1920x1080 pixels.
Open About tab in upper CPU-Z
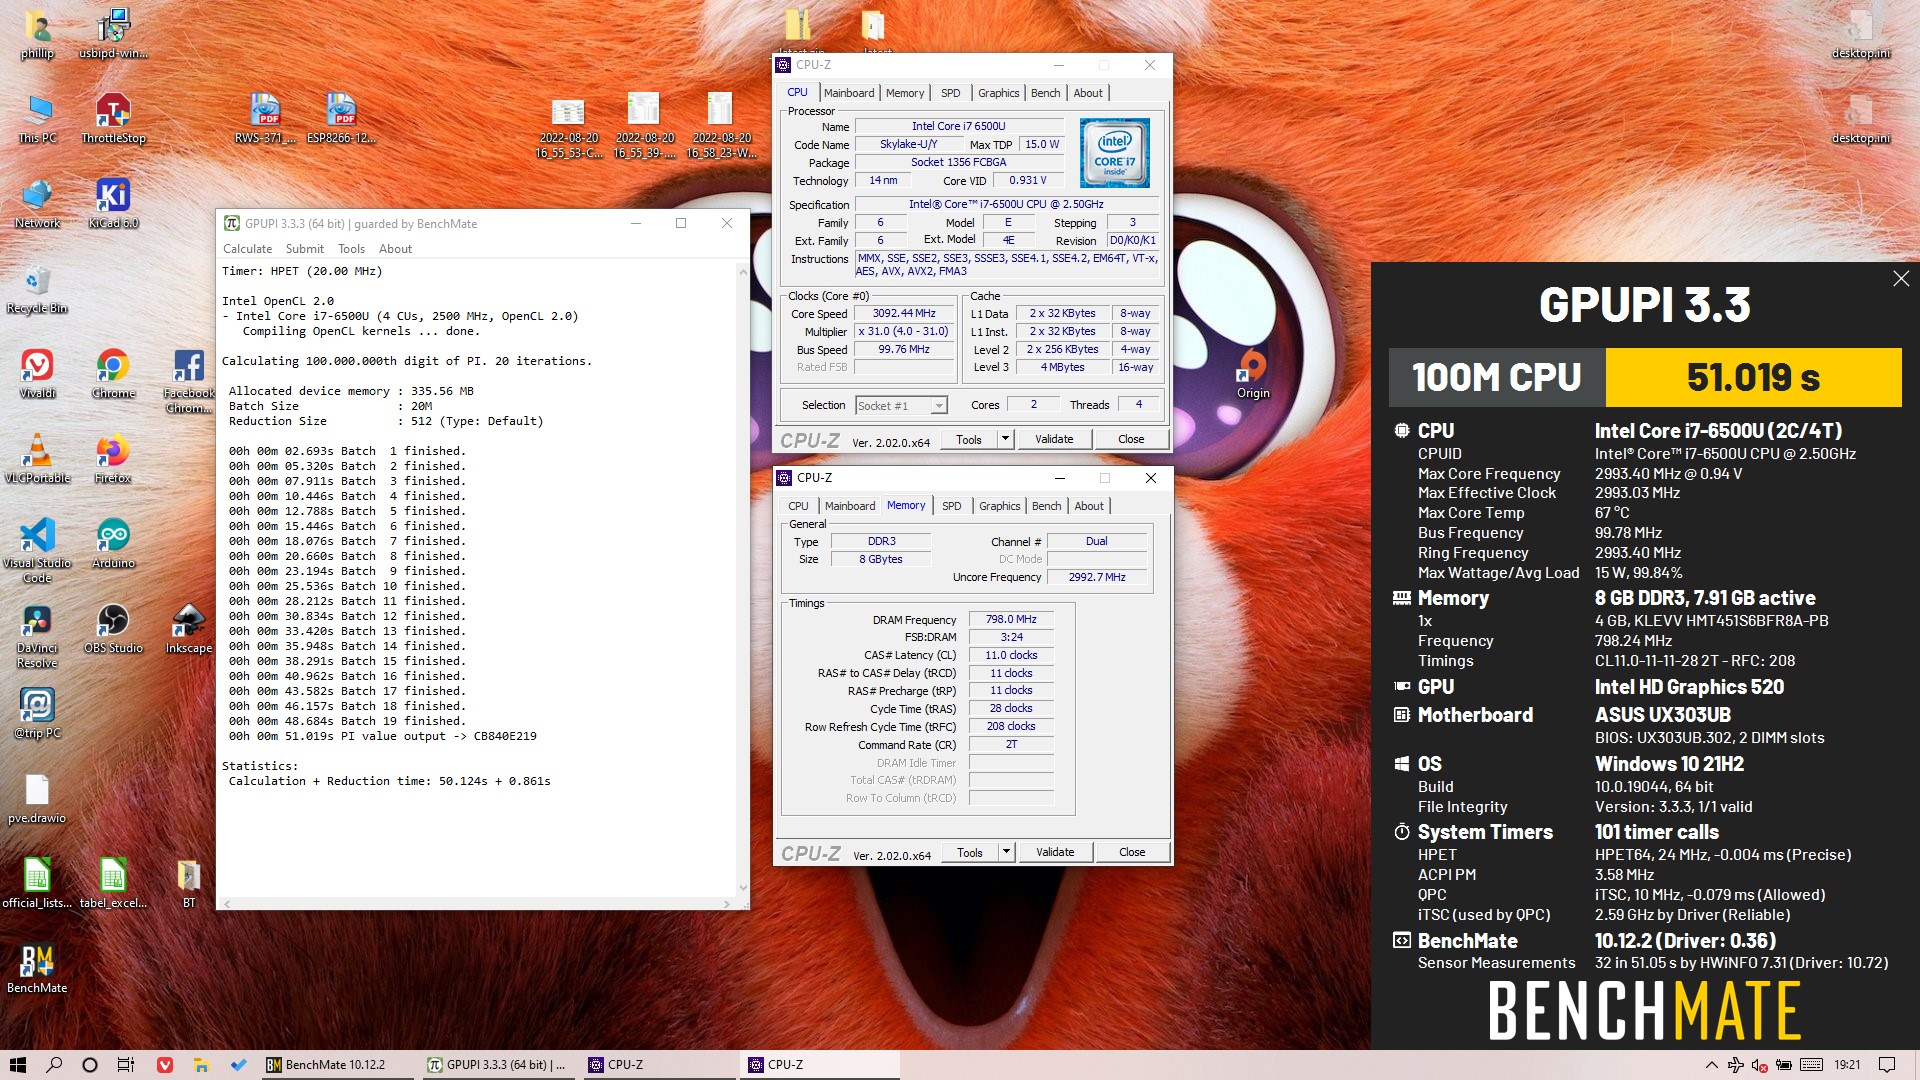pos(1088,93)
